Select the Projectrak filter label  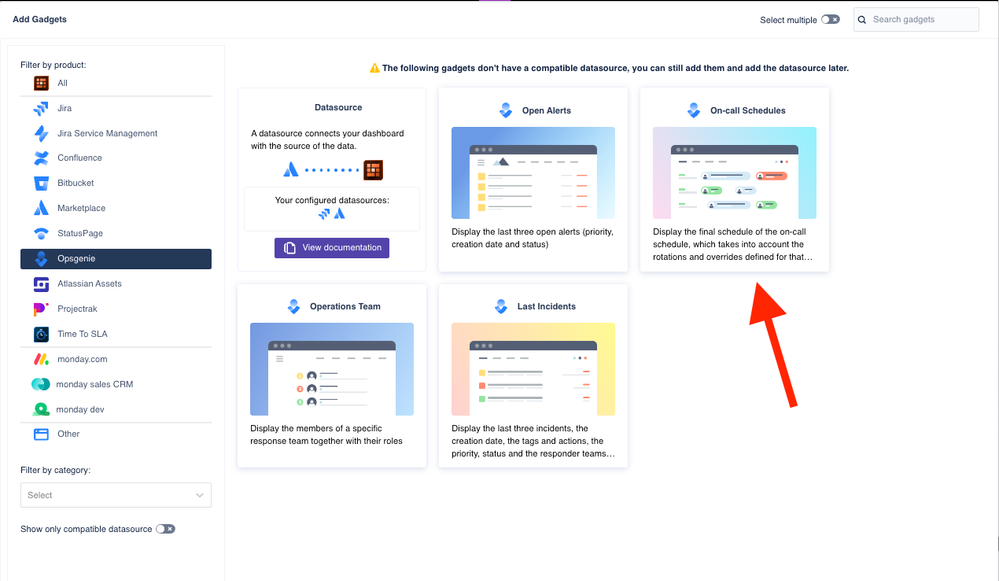click(77, 309)
